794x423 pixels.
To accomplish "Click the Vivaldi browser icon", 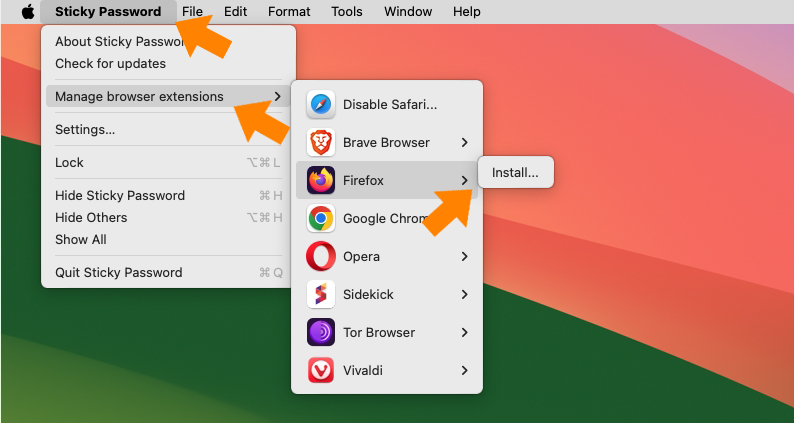I will point(321,370).
